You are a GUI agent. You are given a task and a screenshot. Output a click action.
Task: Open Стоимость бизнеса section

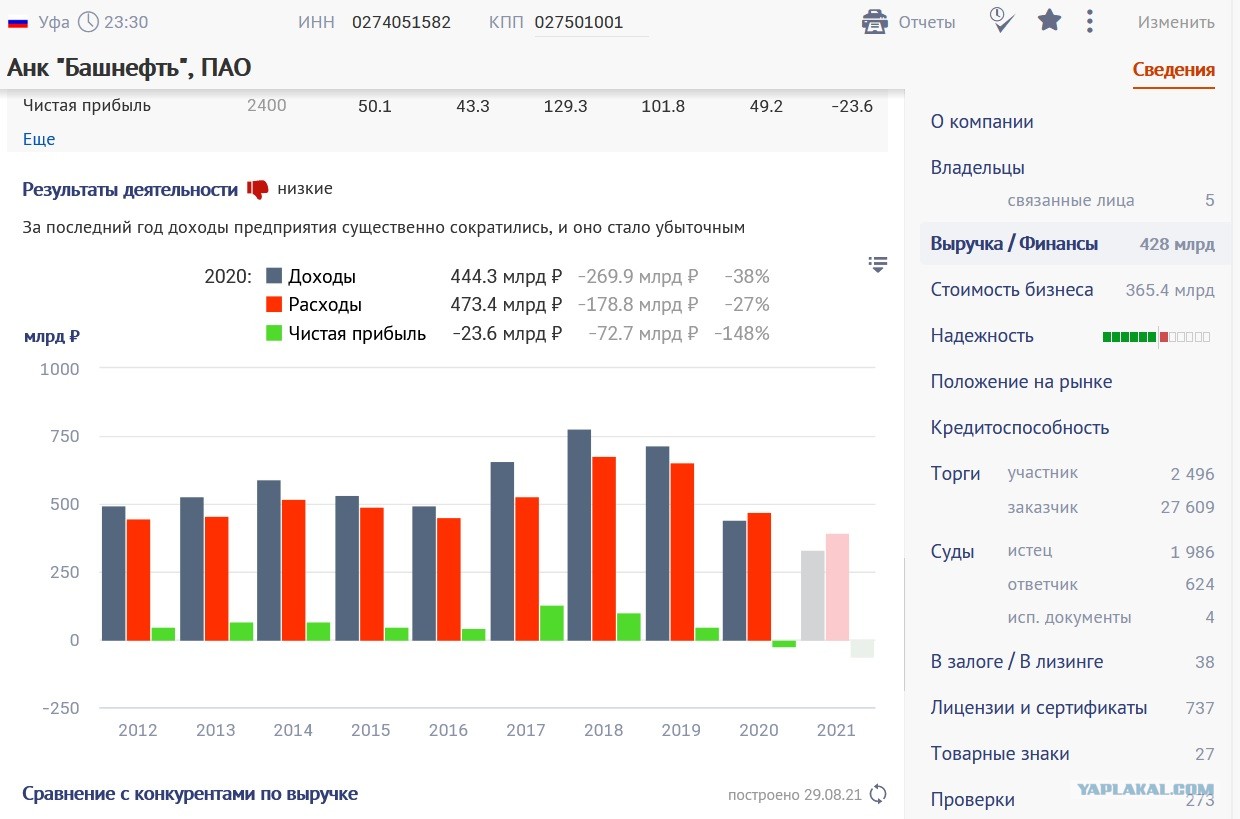click(1071, 290)
